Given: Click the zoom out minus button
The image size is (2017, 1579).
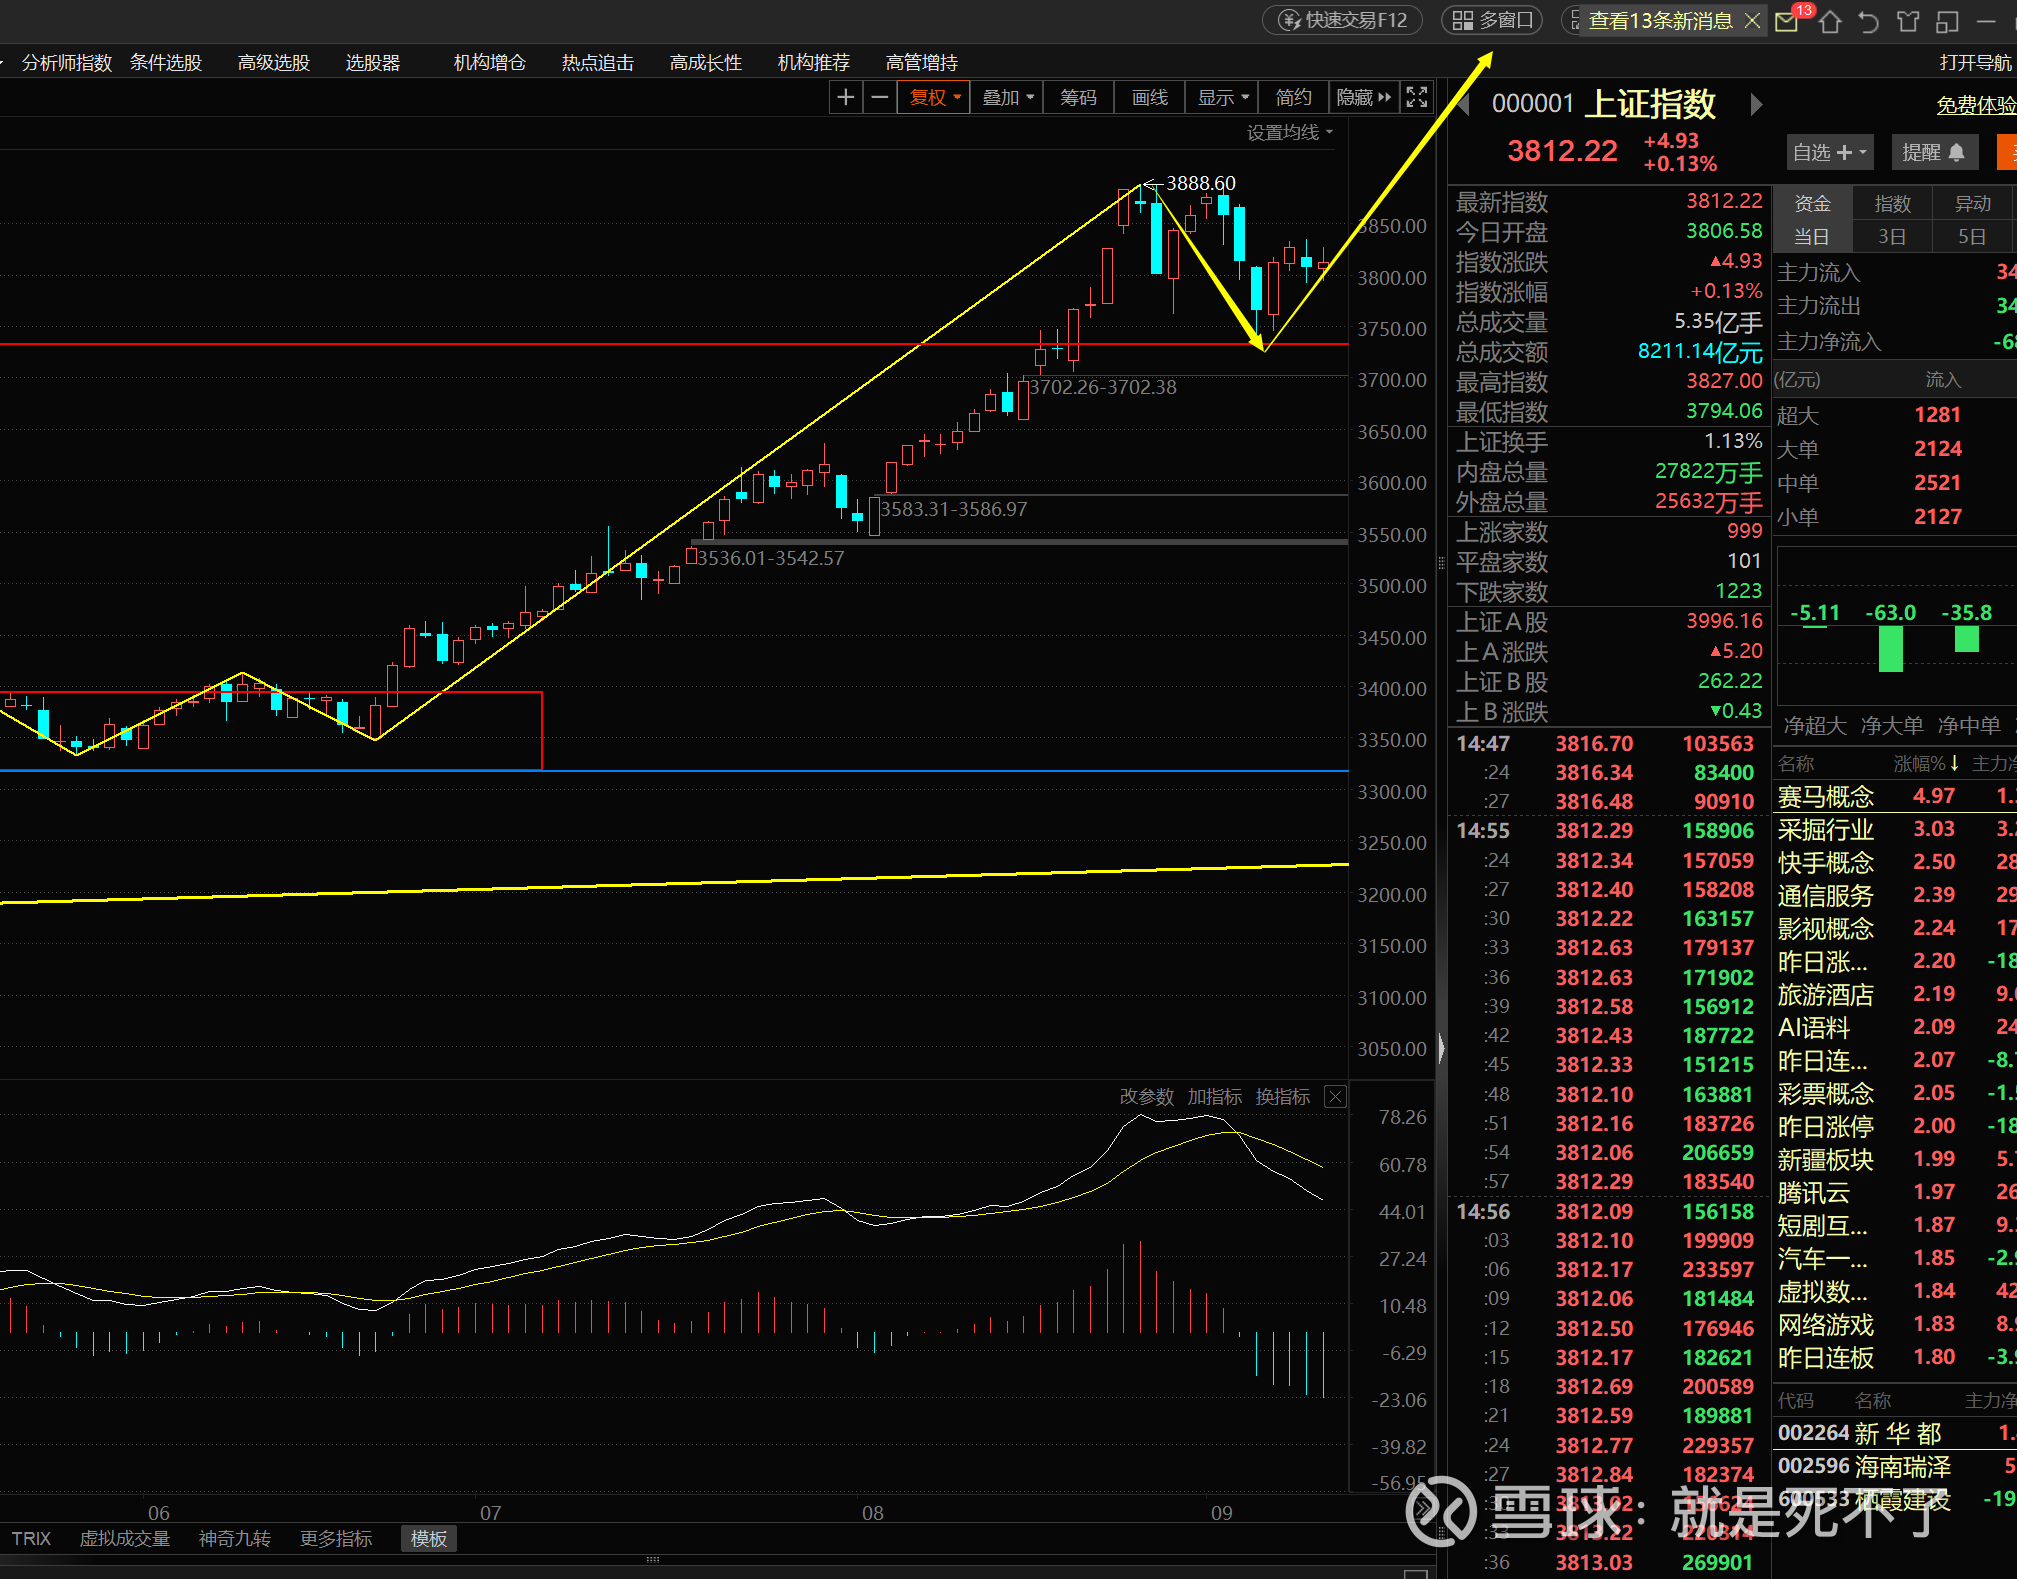Looking at the screenshot, I should tap(880, 97).
